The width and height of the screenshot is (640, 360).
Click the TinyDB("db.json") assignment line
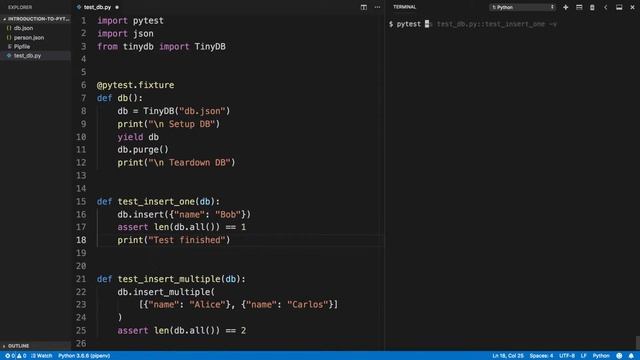click(174, 111)
